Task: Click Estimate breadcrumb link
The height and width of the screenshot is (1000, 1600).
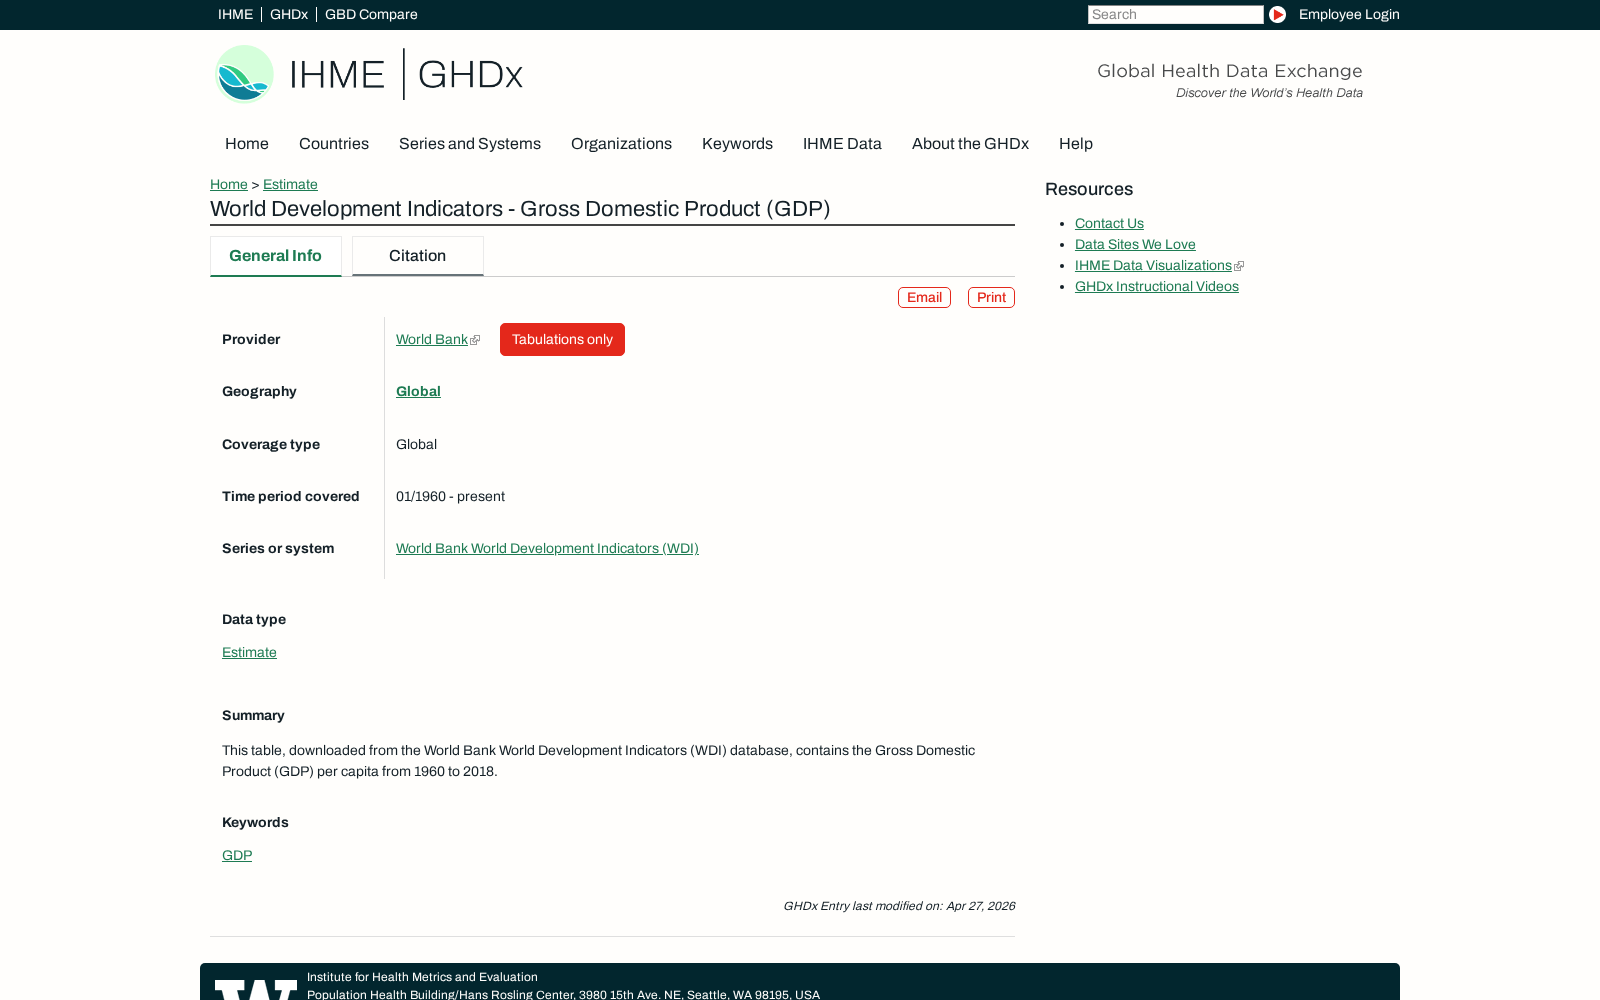Action: point(290,184)
